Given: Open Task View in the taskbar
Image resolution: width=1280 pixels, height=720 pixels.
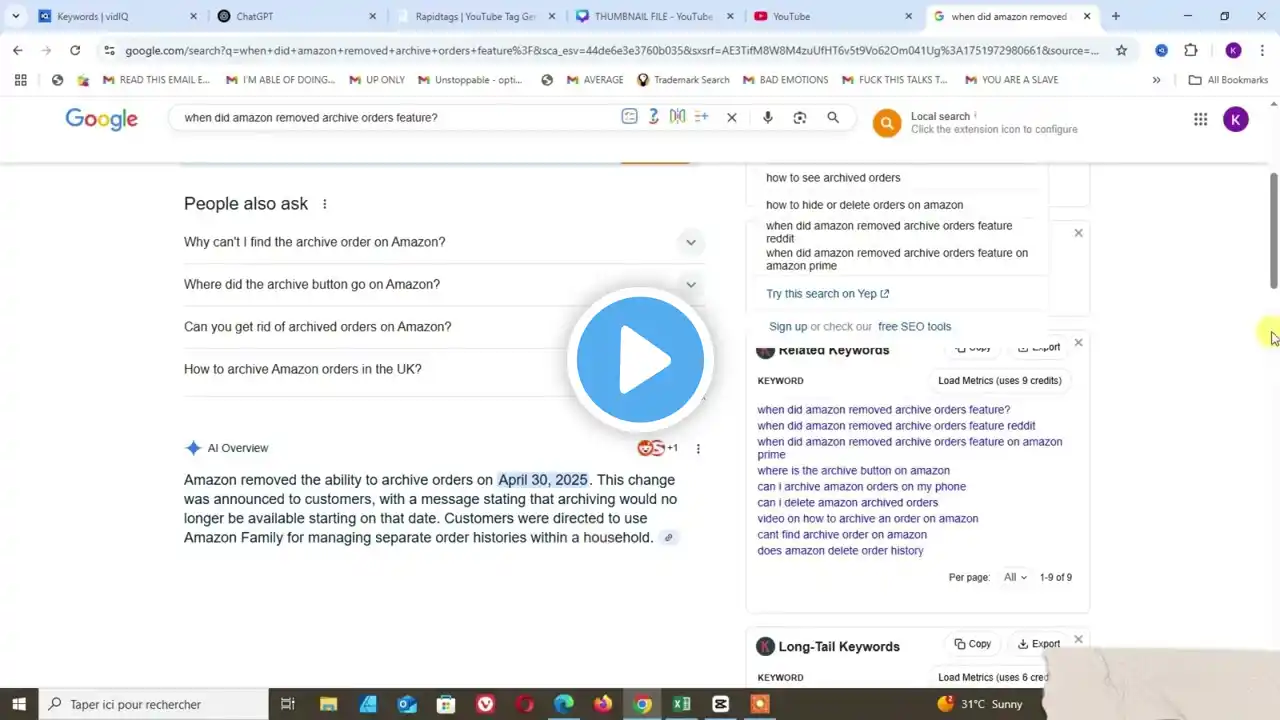Looking at the screenshot, I should pyautogui.click(x=288, y=704).
